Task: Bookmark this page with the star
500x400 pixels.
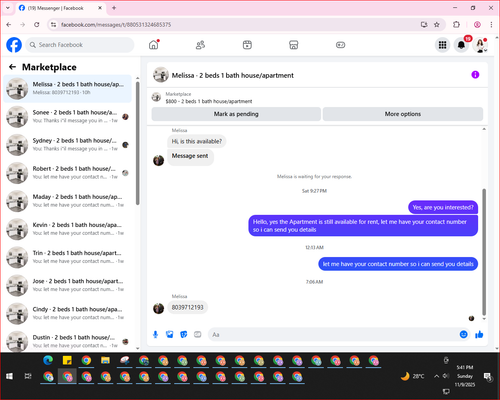Action: point(437,24)
